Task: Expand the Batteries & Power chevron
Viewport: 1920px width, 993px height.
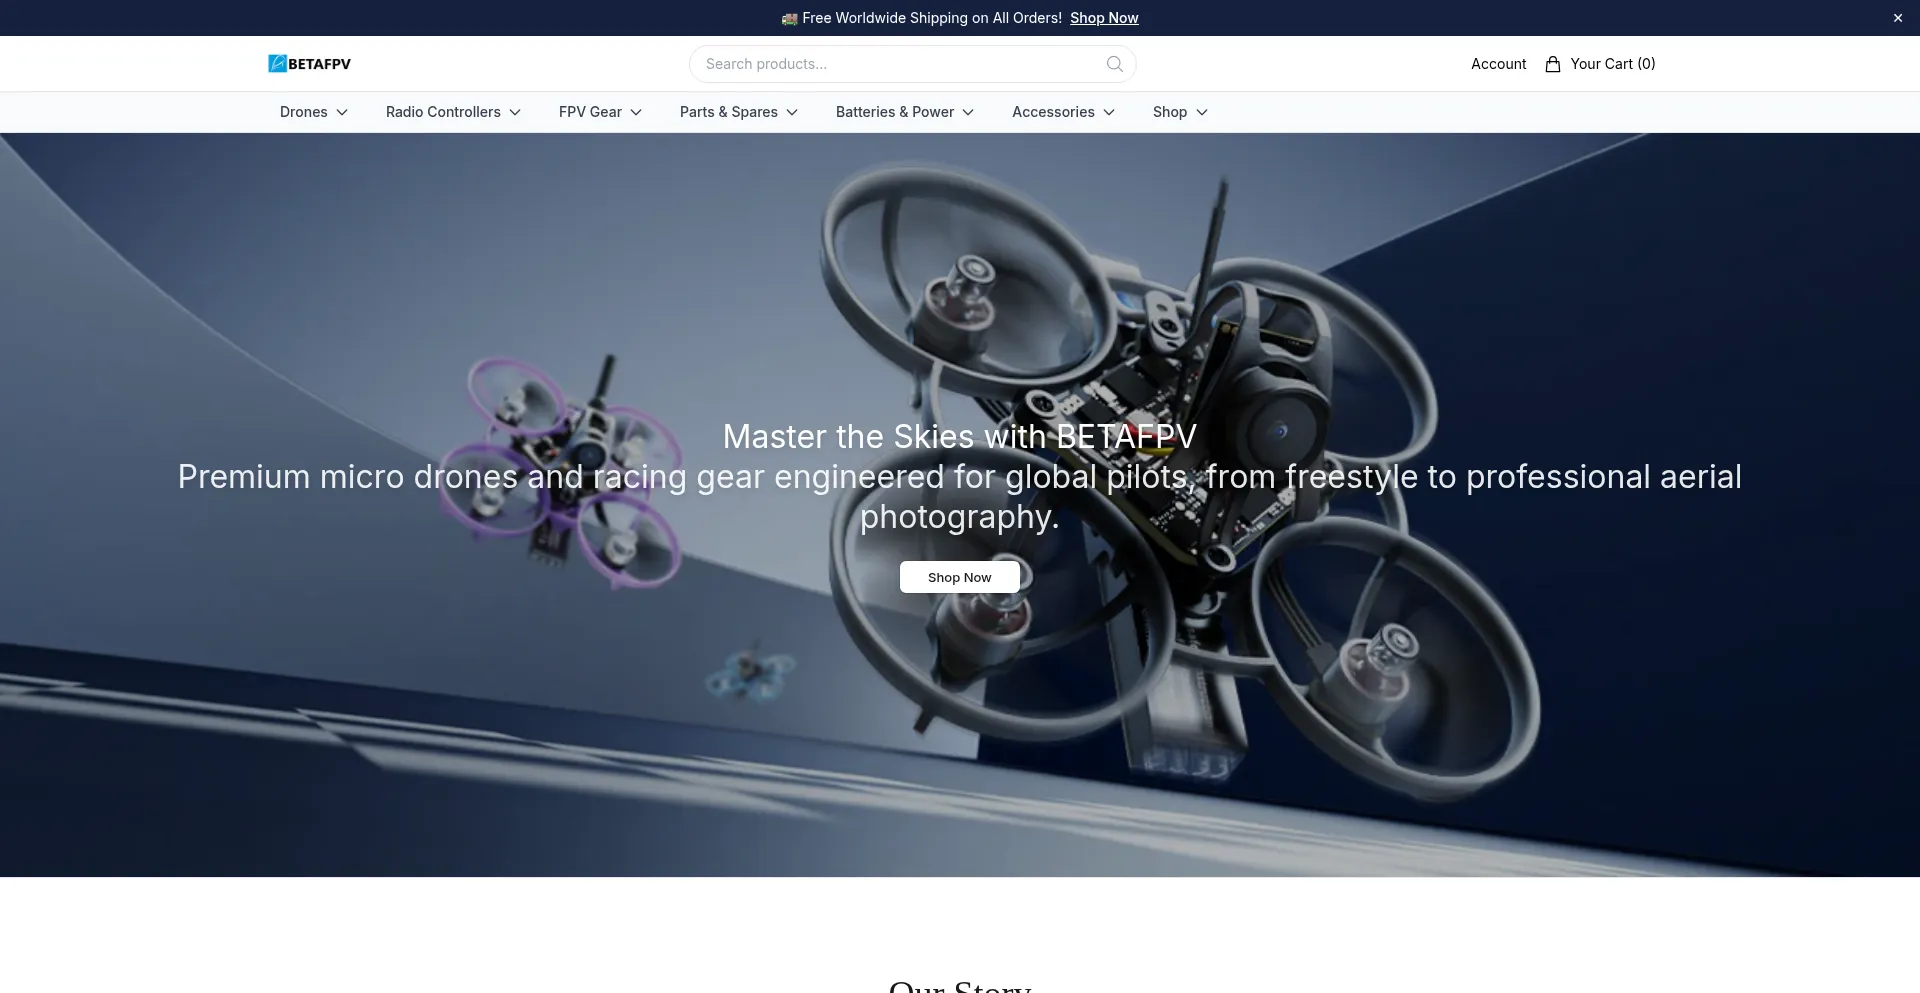Action: [968, 112]
